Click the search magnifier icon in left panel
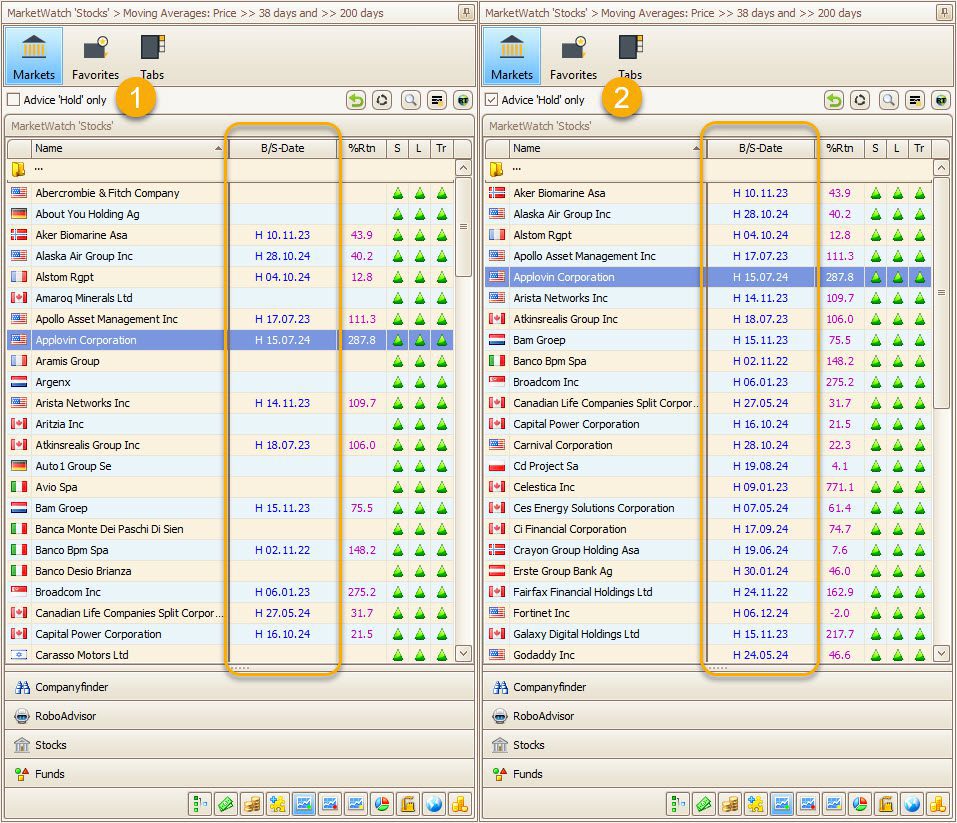Screen dimensions: 957x823 pos(410,100)
